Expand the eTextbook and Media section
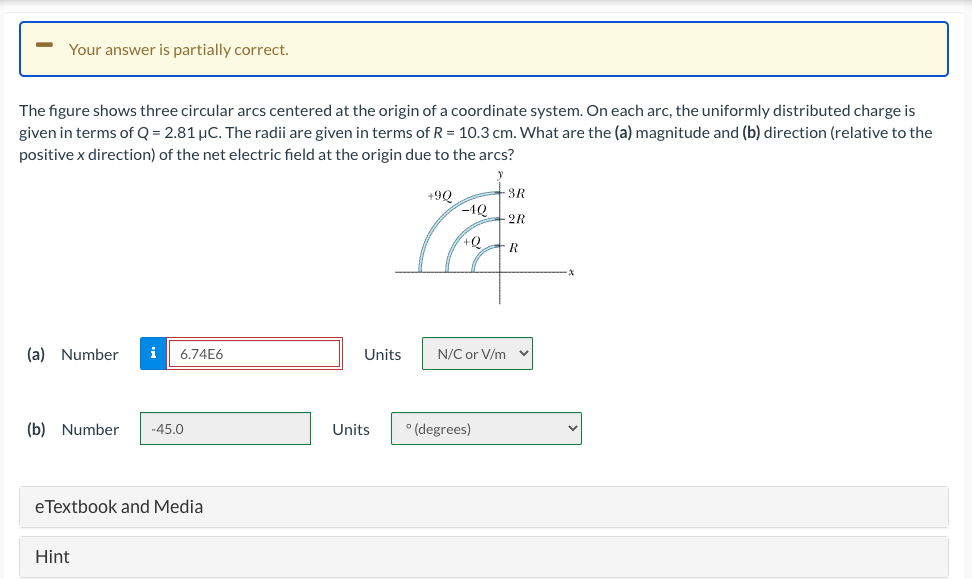972x579 pixels. pyautogui.click(x=121, y=507)
